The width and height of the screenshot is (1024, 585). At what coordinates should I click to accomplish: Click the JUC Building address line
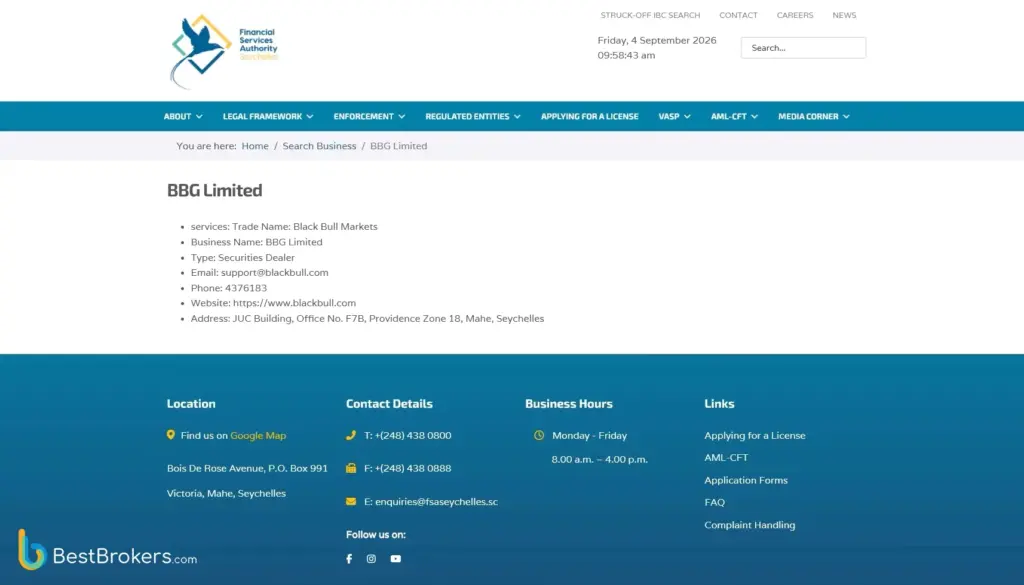tap(367, 319)
